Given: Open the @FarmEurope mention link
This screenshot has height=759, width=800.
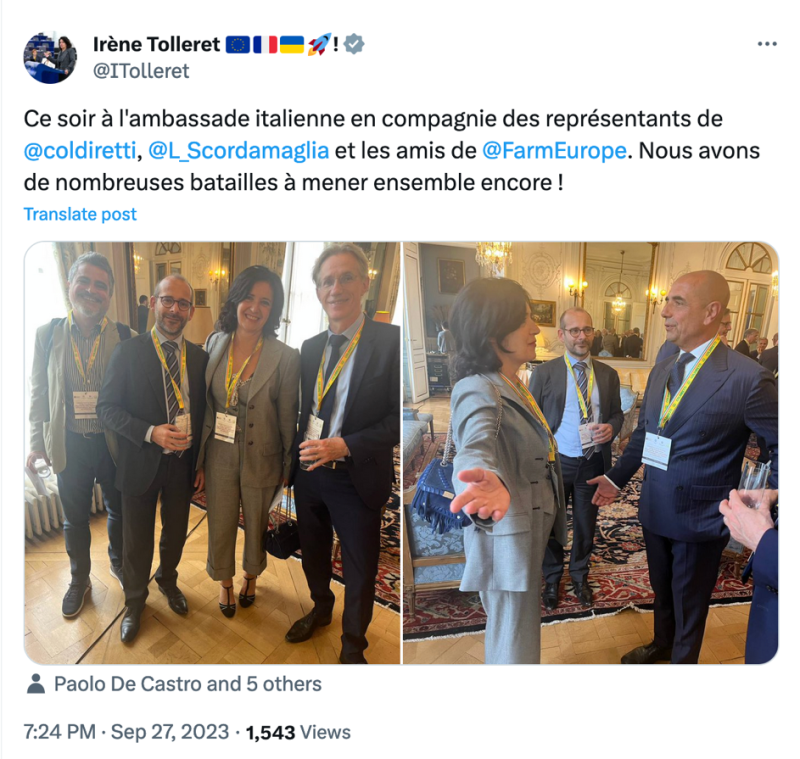Looking at the screenshot, I should pos(554,150).
